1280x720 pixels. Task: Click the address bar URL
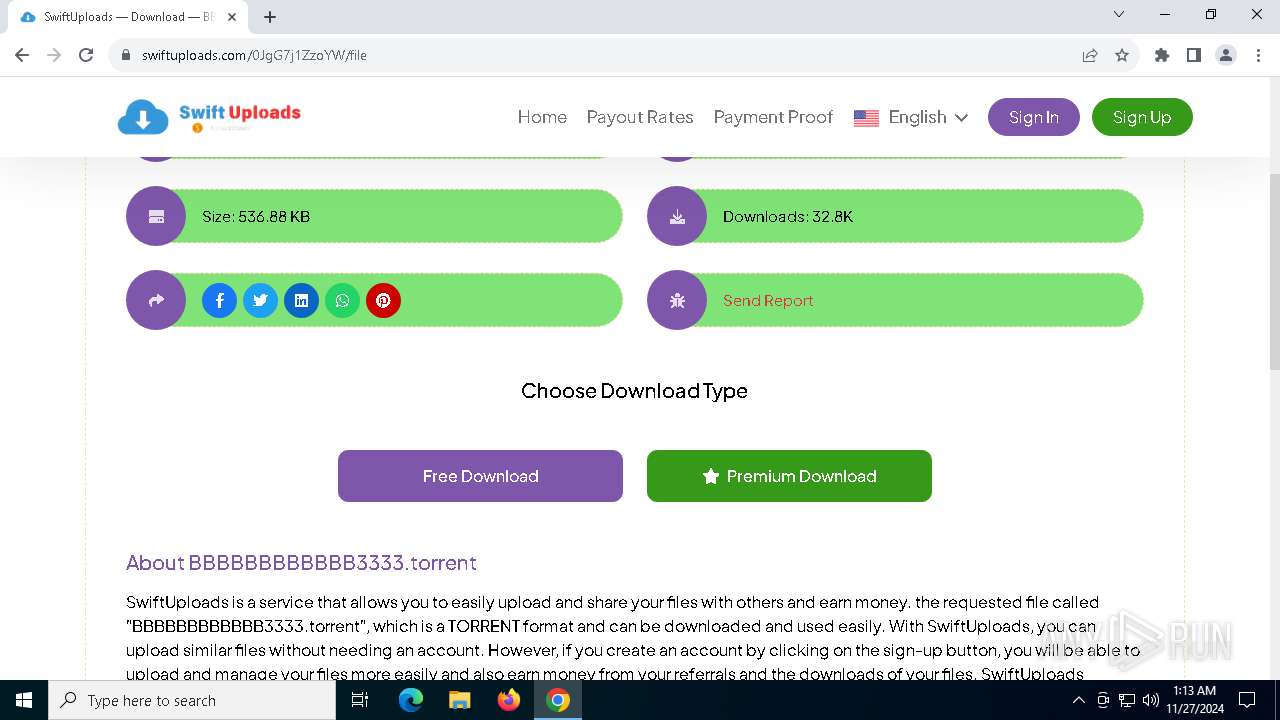pyautogui.click(x=254, y=55)
